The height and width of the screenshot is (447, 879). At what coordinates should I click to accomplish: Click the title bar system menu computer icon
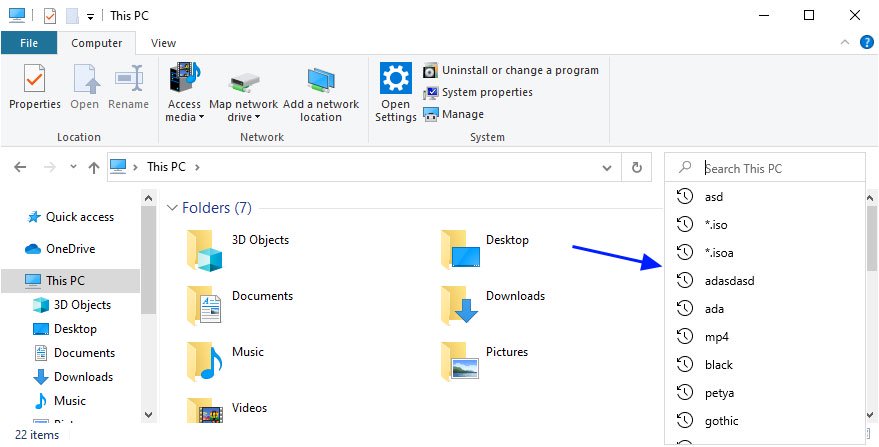pyautogui.click(x=17, y=16)
